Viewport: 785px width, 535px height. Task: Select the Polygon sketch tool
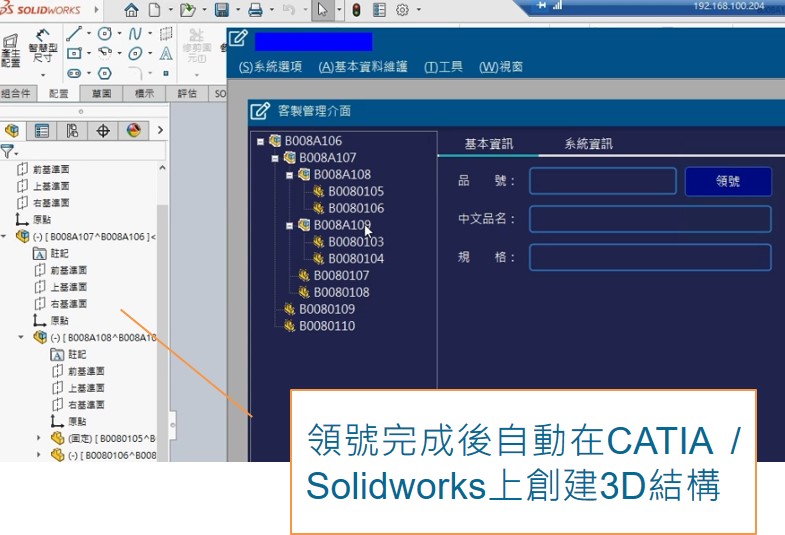point(104,73)
